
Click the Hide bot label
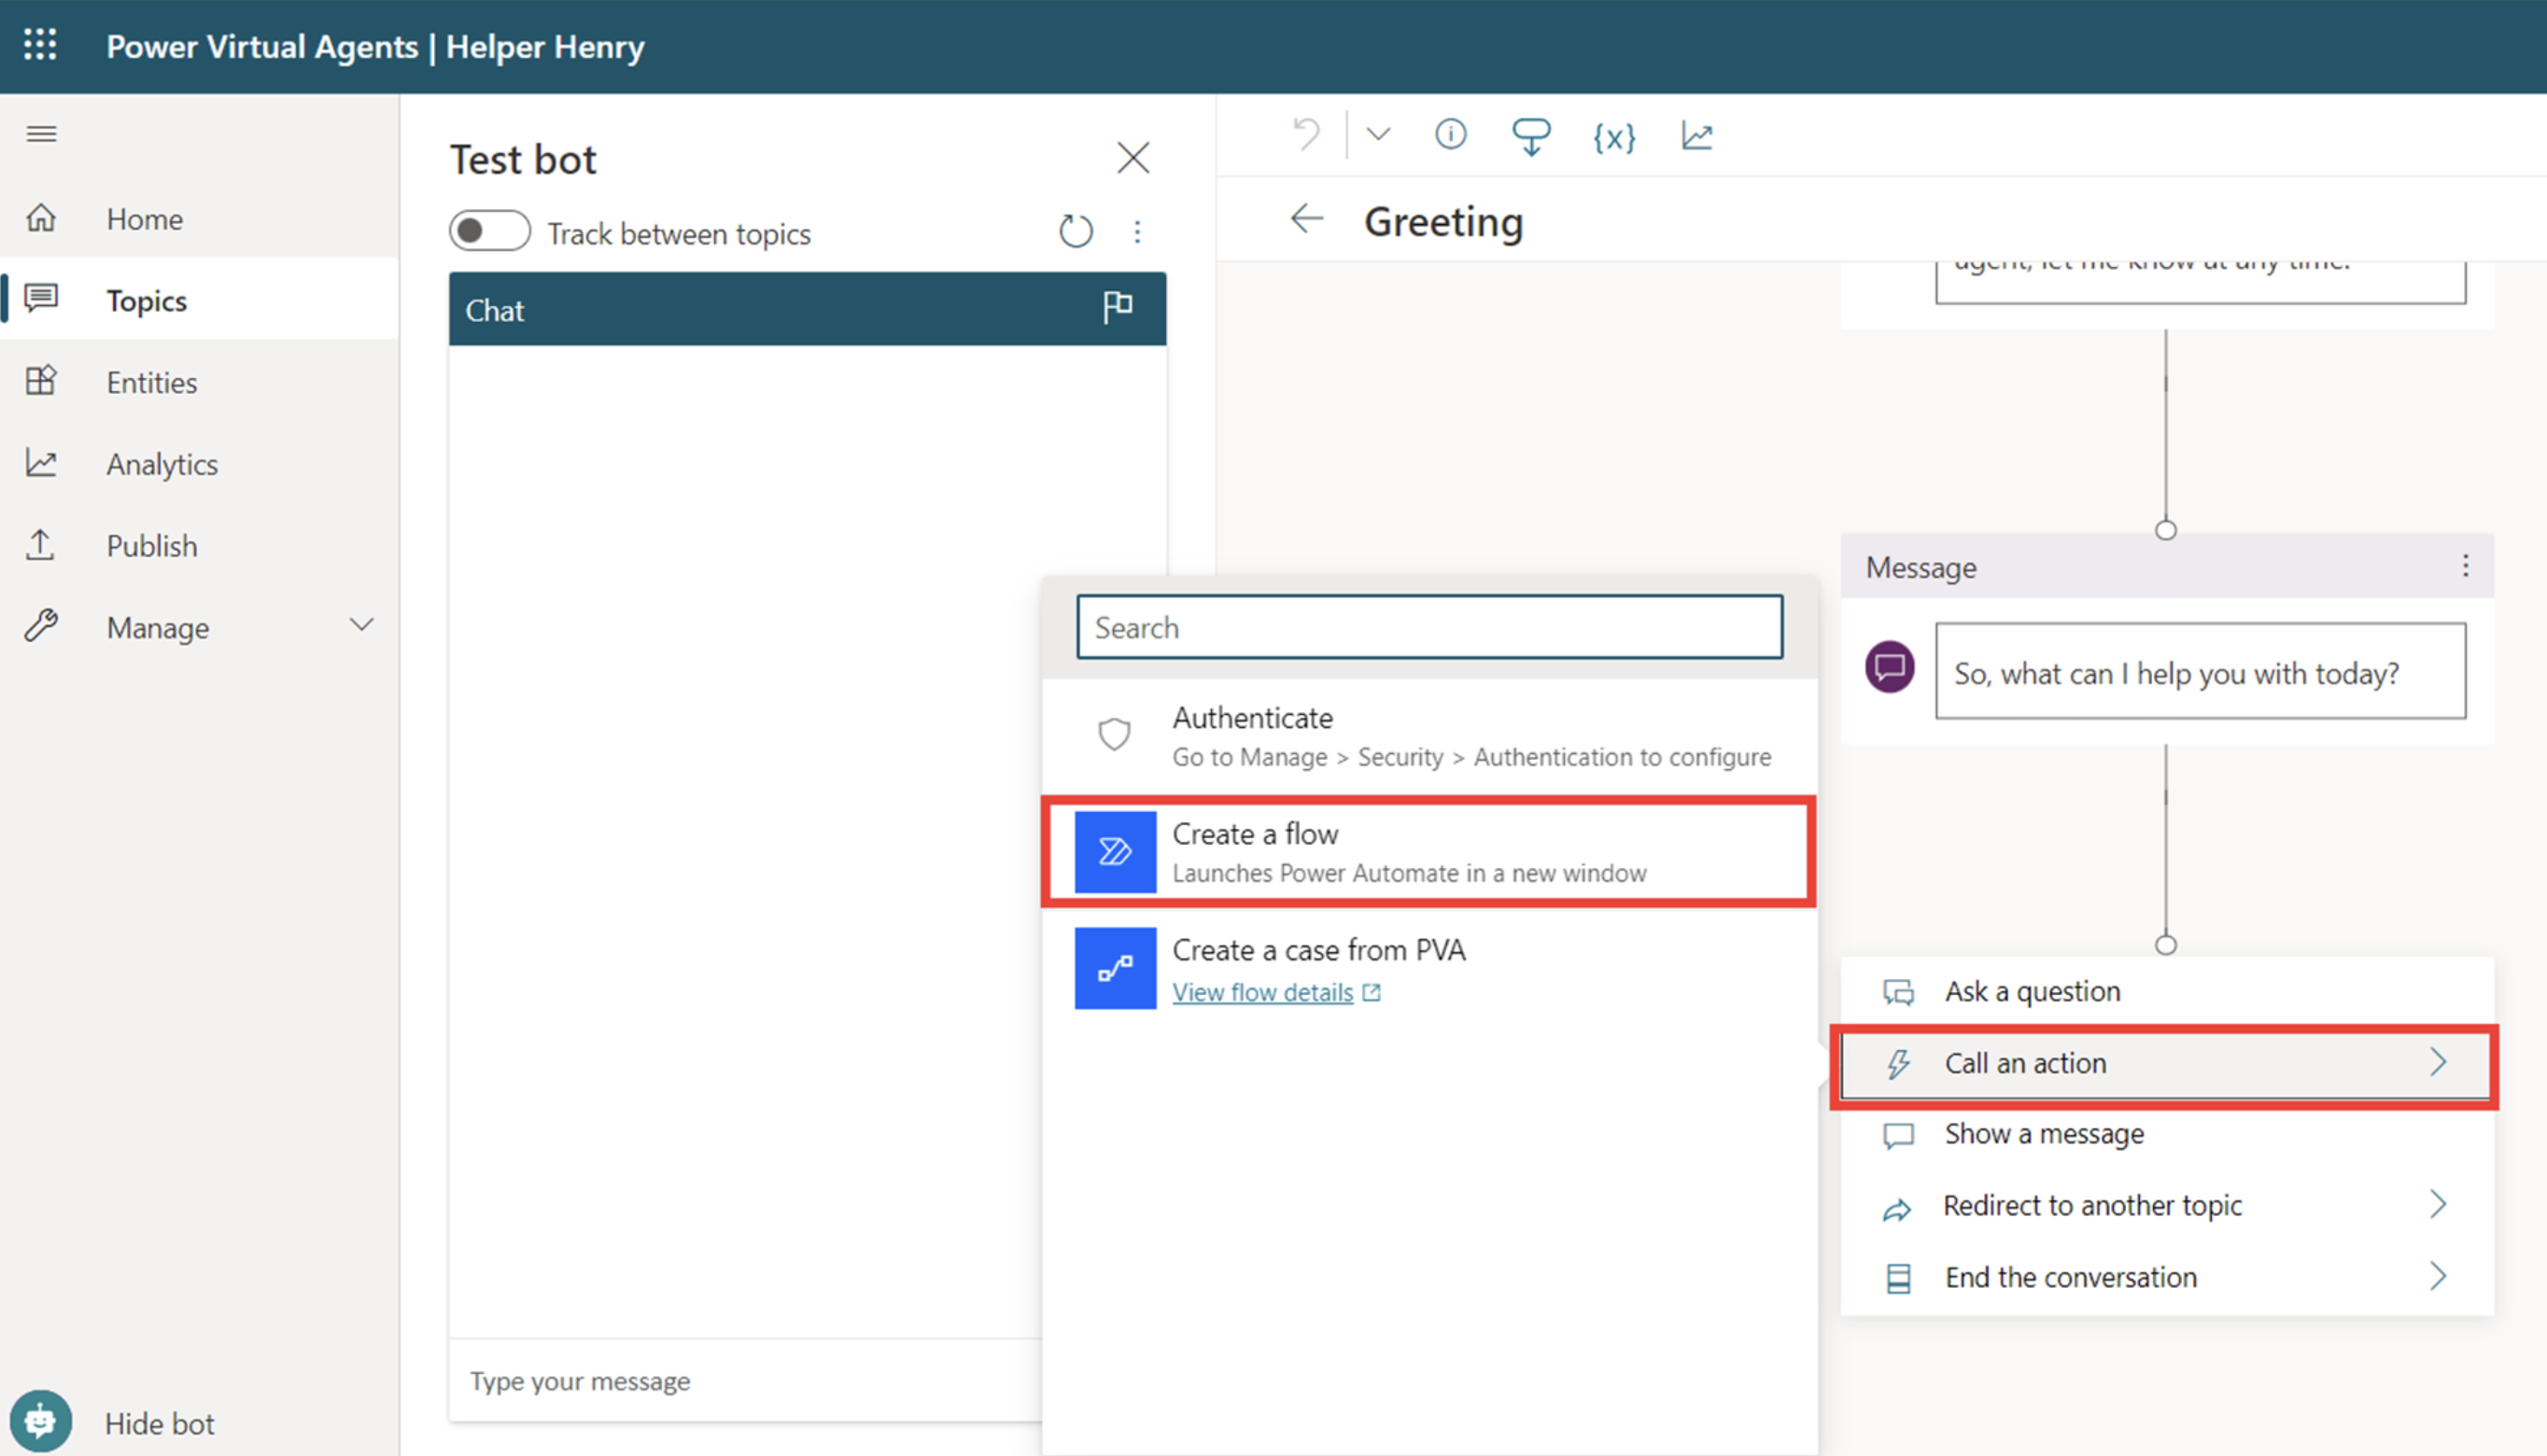coord(160,1422)
